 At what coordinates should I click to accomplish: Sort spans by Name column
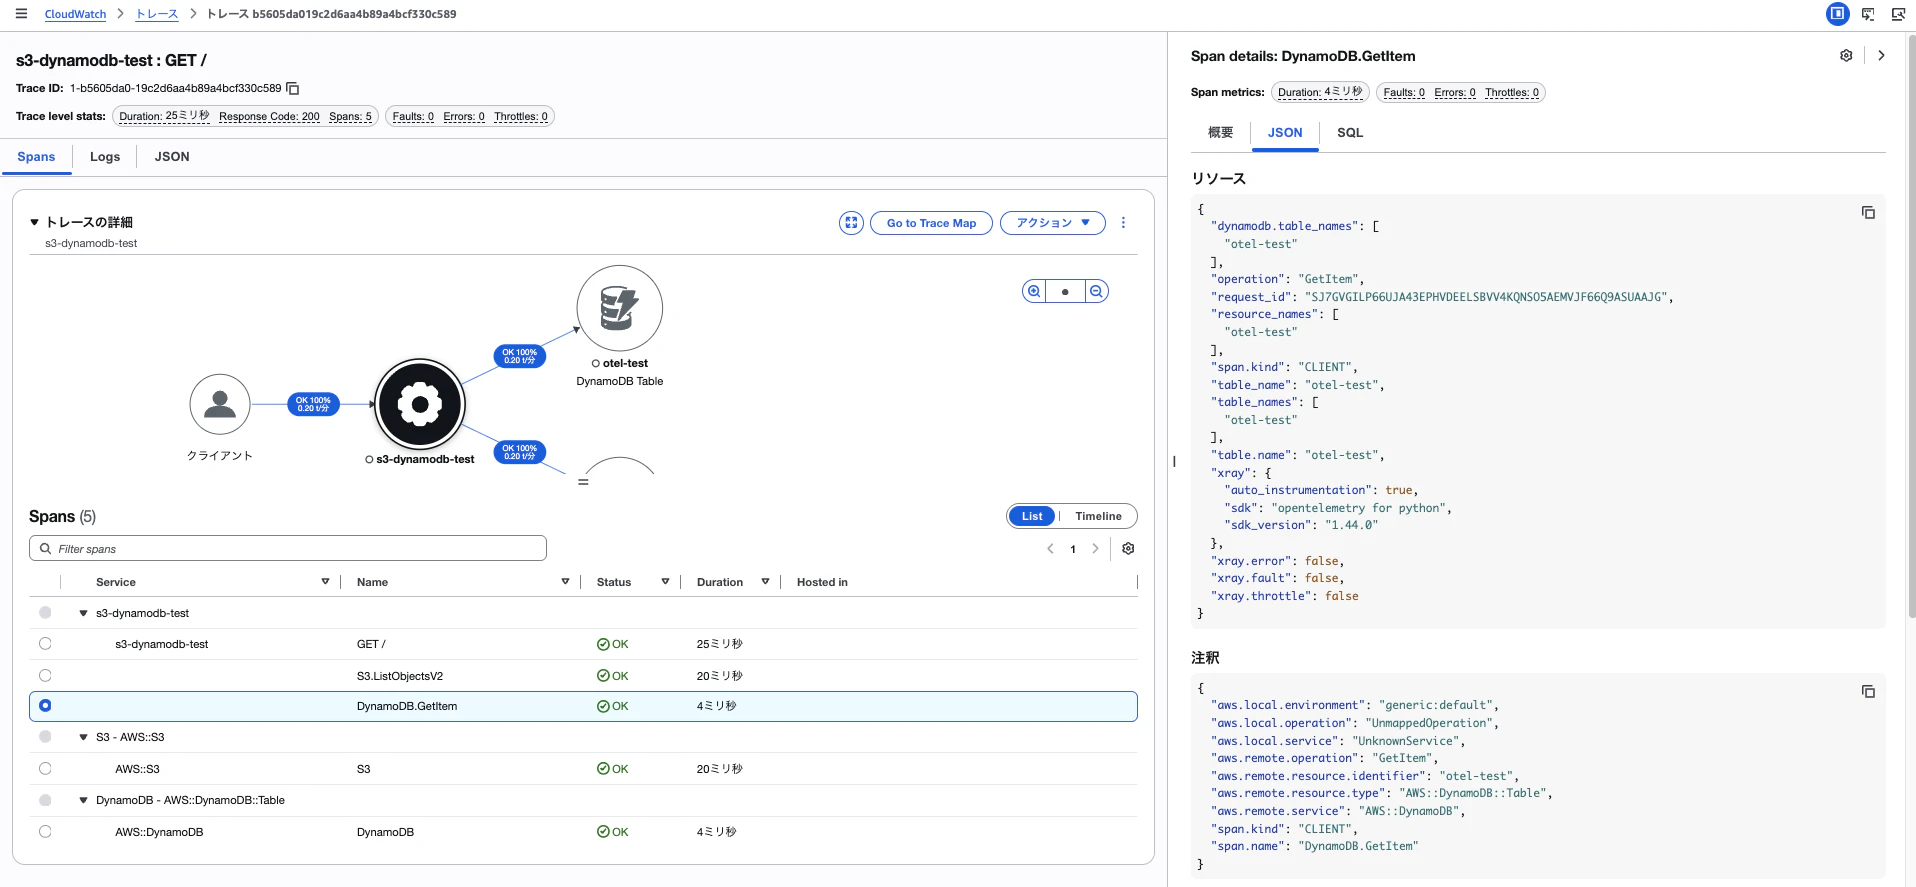(565, 582)
